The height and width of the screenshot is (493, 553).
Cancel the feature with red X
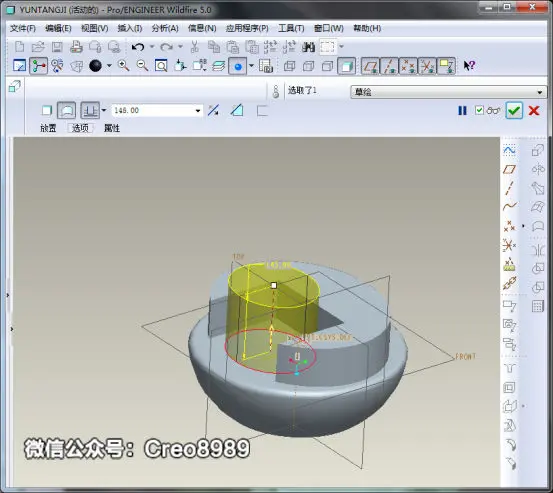pyautogui.click(x=534, y=111)
